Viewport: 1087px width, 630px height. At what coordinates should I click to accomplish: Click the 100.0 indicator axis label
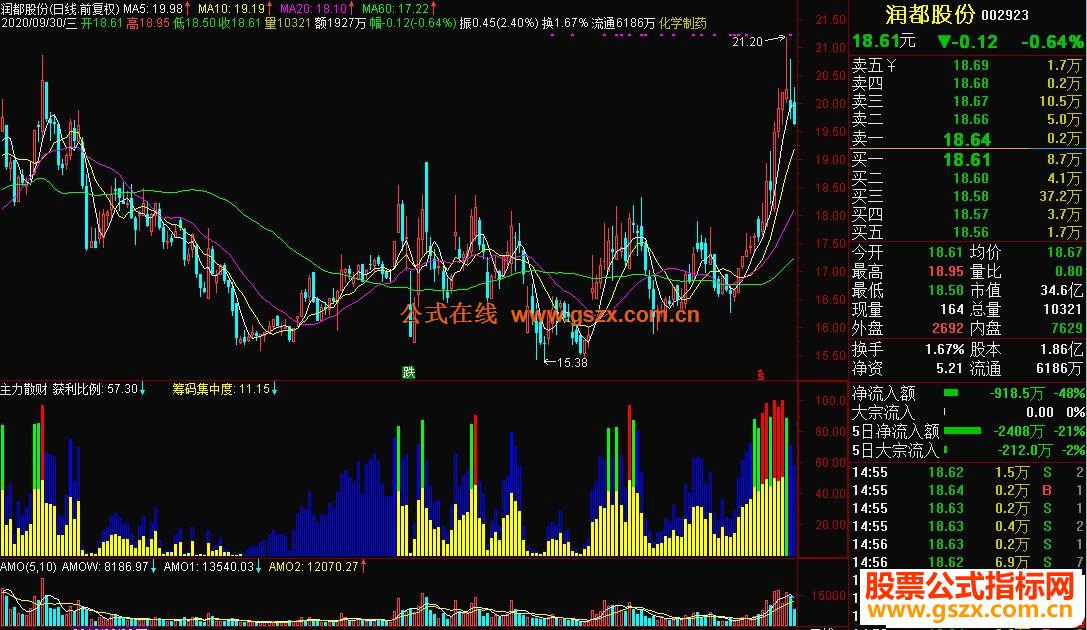tap(830, 401)
